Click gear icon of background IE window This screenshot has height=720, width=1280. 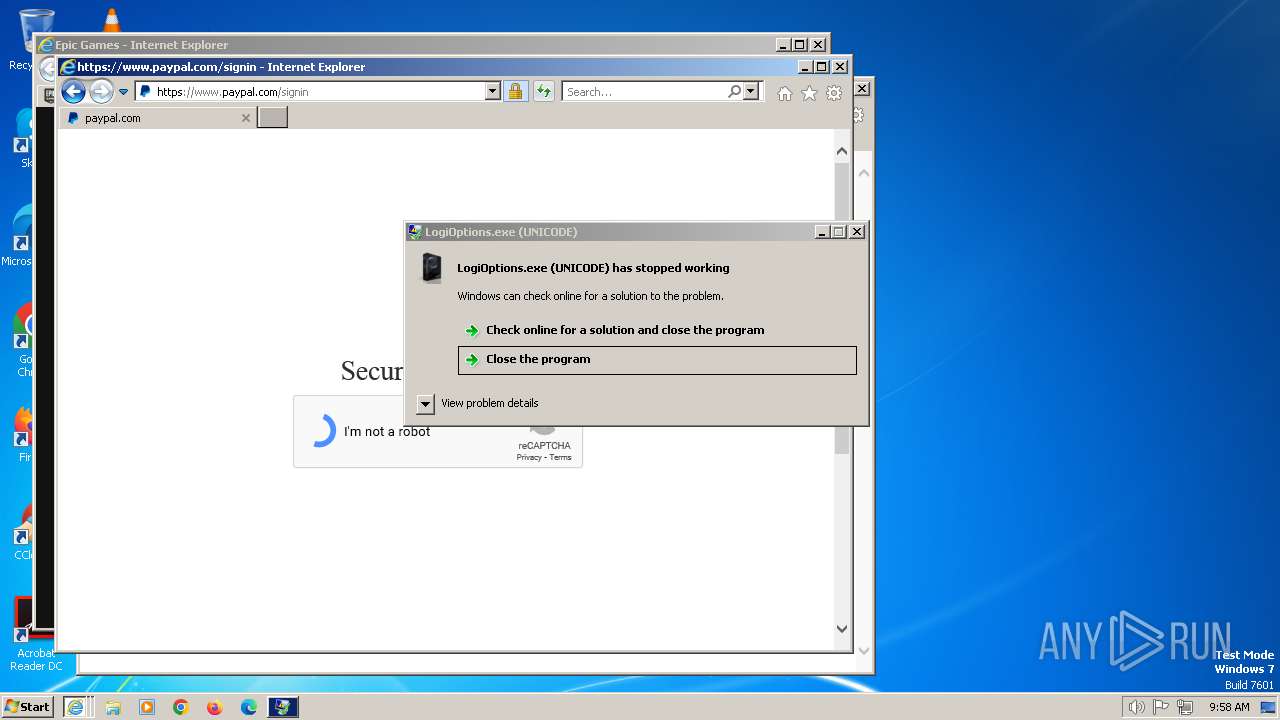(x=858, y=116)
